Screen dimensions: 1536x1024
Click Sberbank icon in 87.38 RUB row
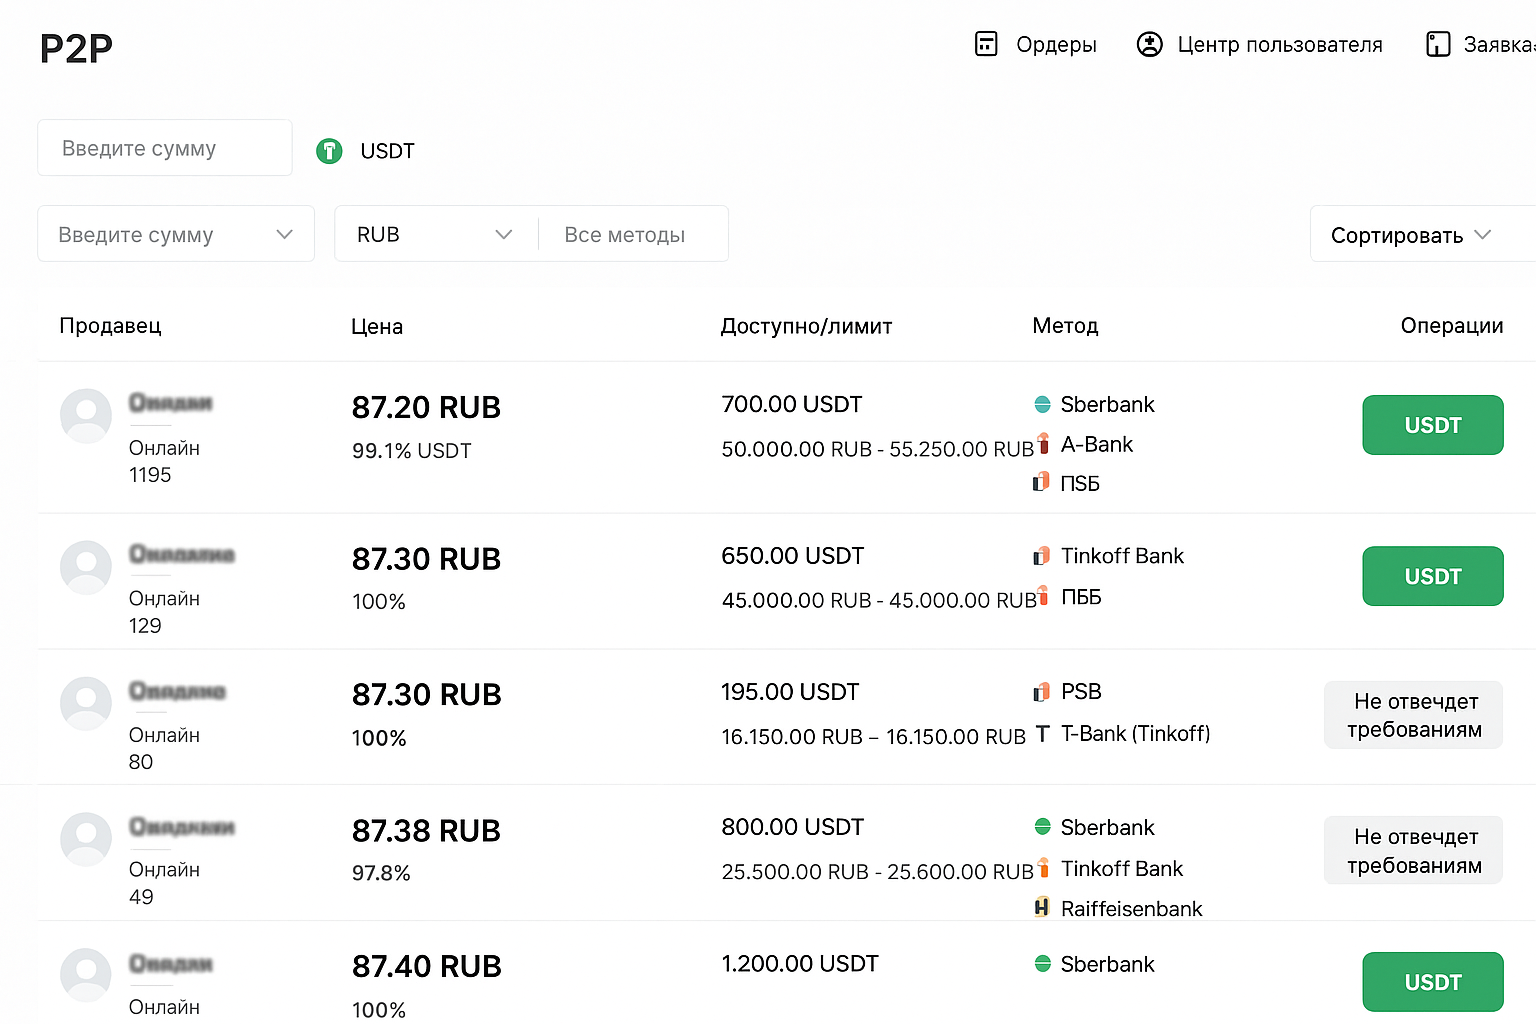(x=1042, y=827)
